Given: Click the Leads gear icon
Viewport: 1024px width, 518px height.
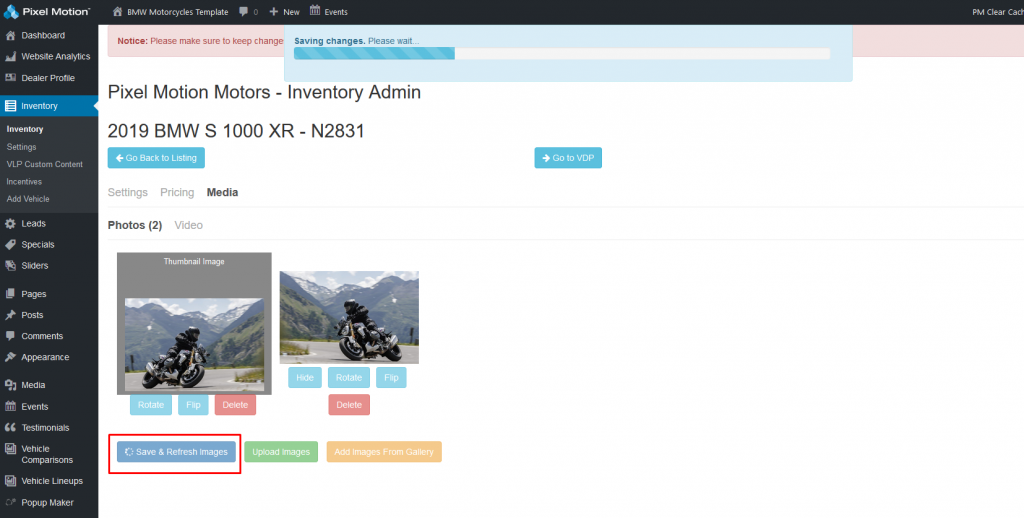Looking at the screenshot, I should pyautogui.click(x=10, y=223).
